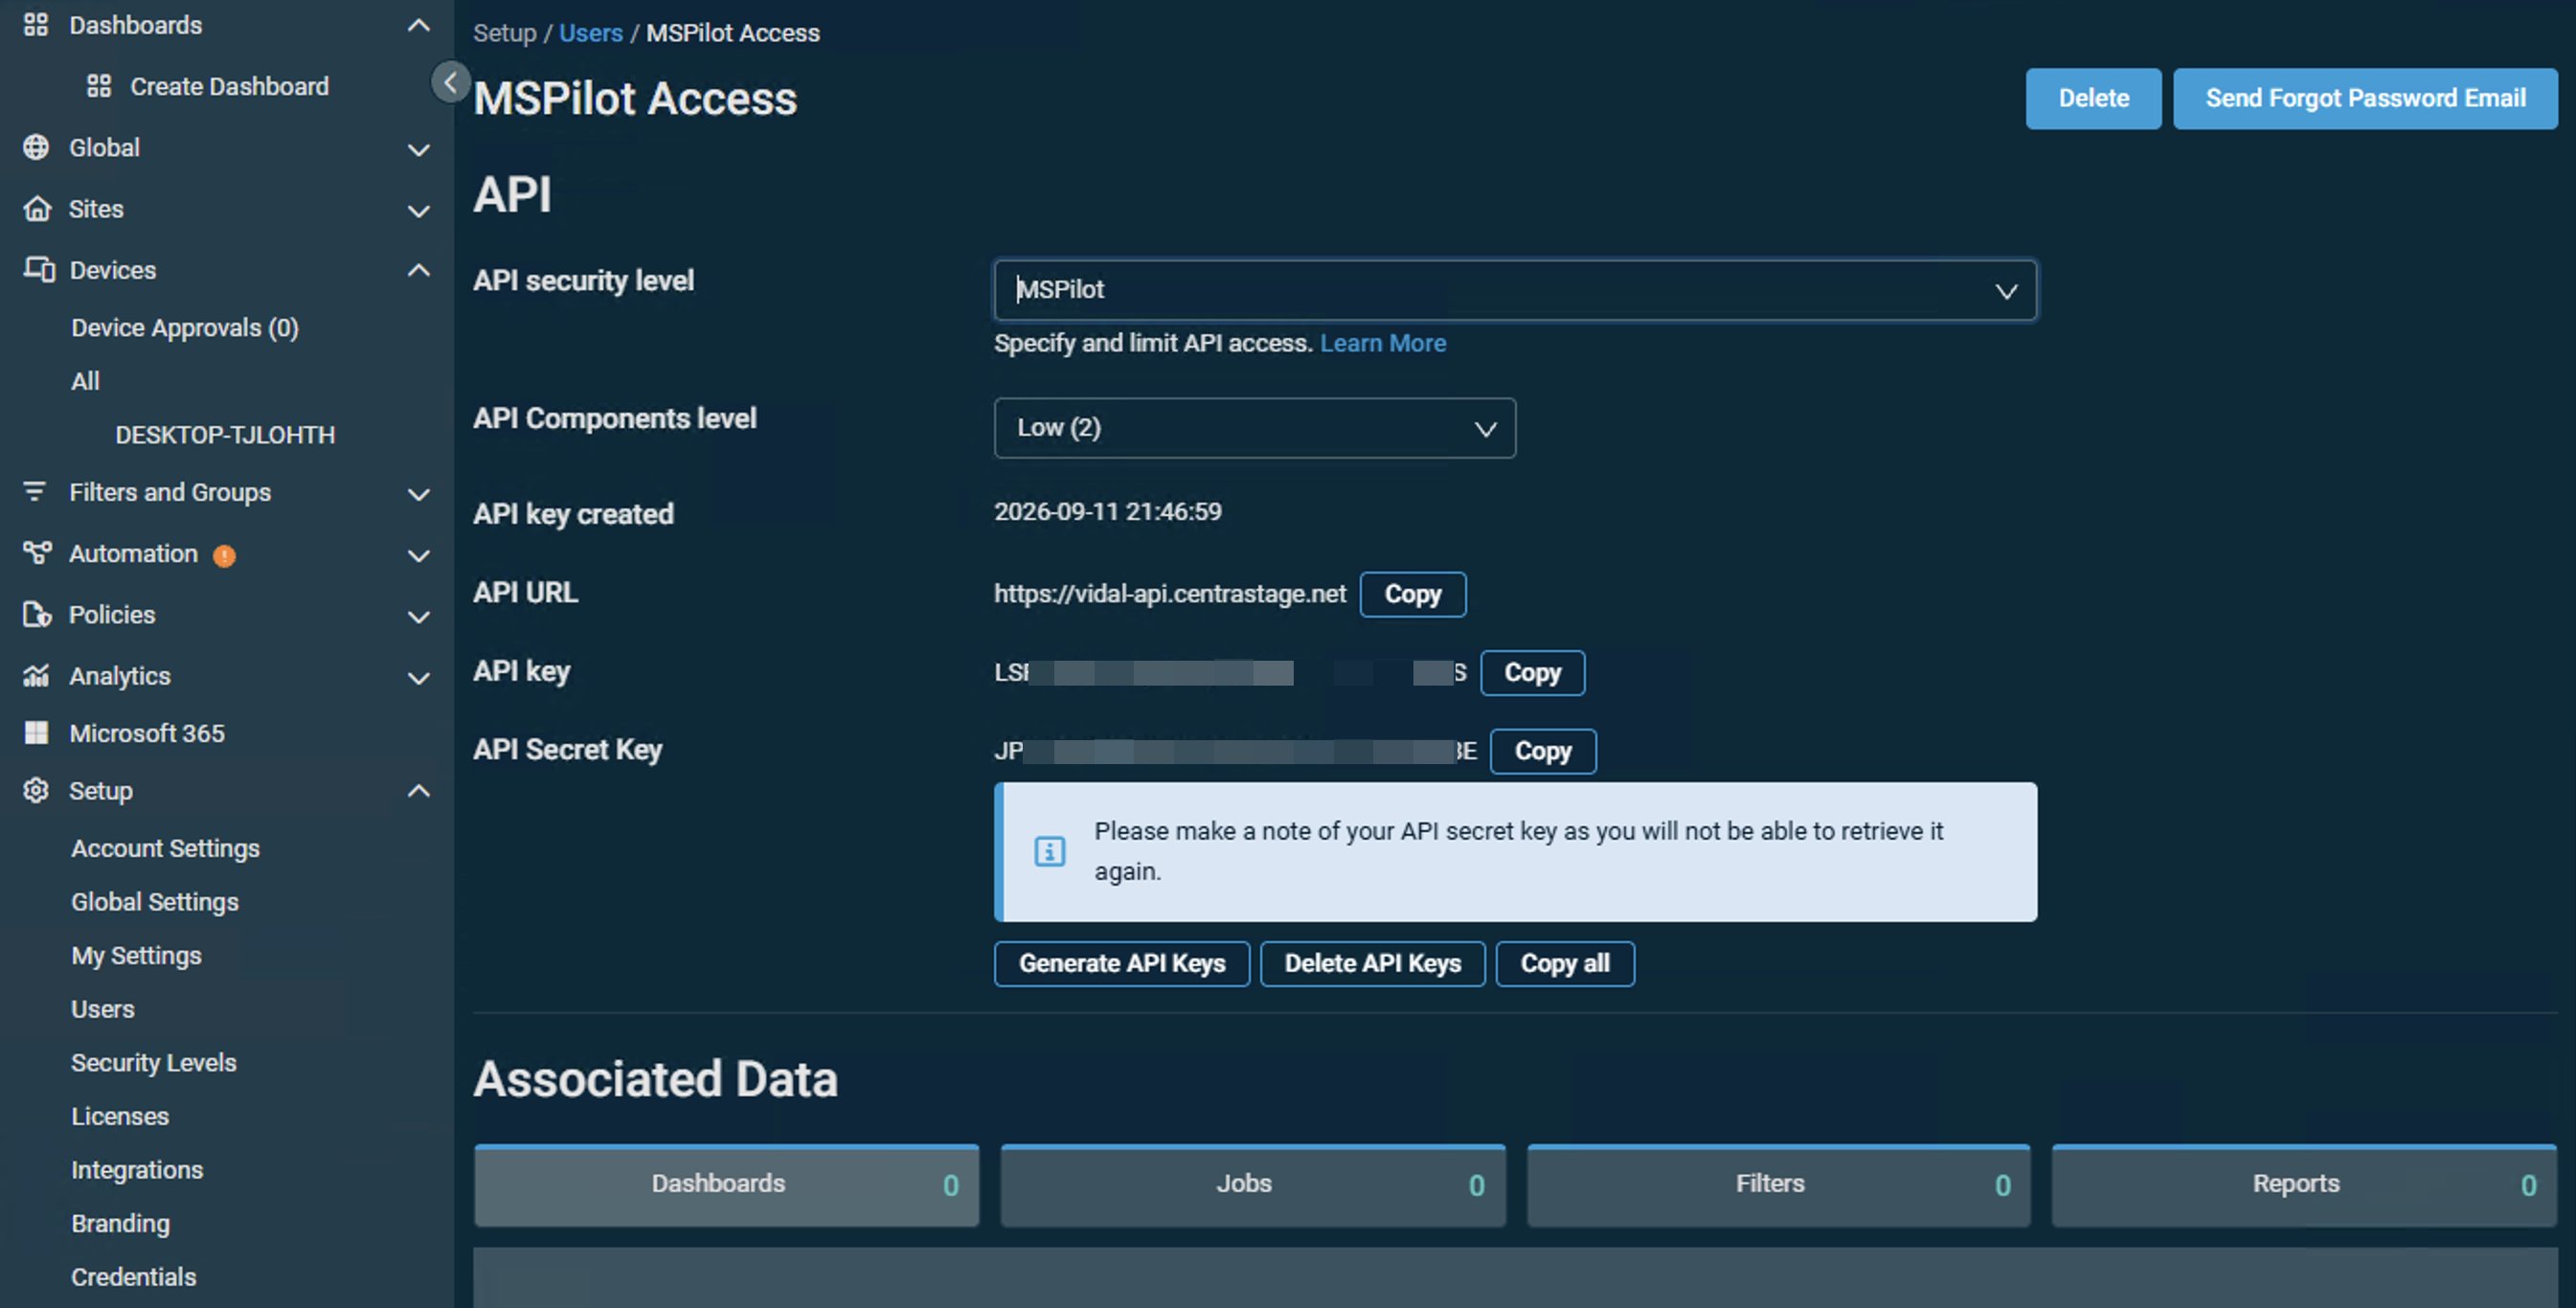Viewport: 2576px width, 1308px height.
Task: Open Account Settings in Setup menu
Action: [x=165, y=848]
